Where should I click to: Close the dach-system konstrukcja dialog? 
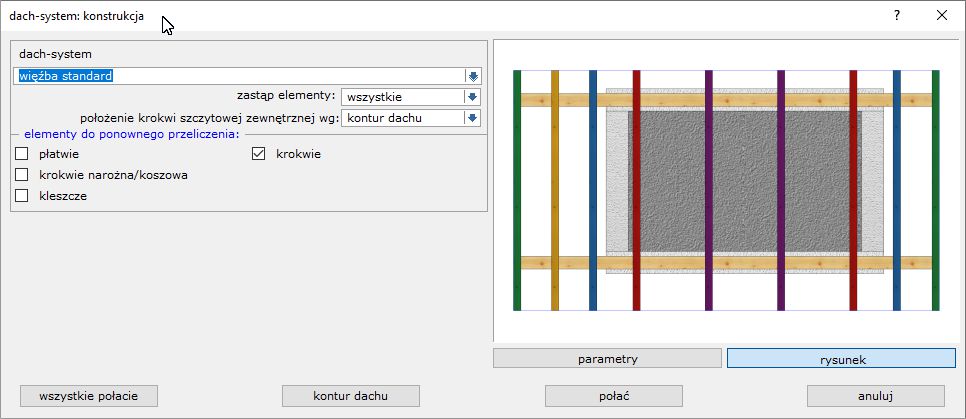click(942, 15)
